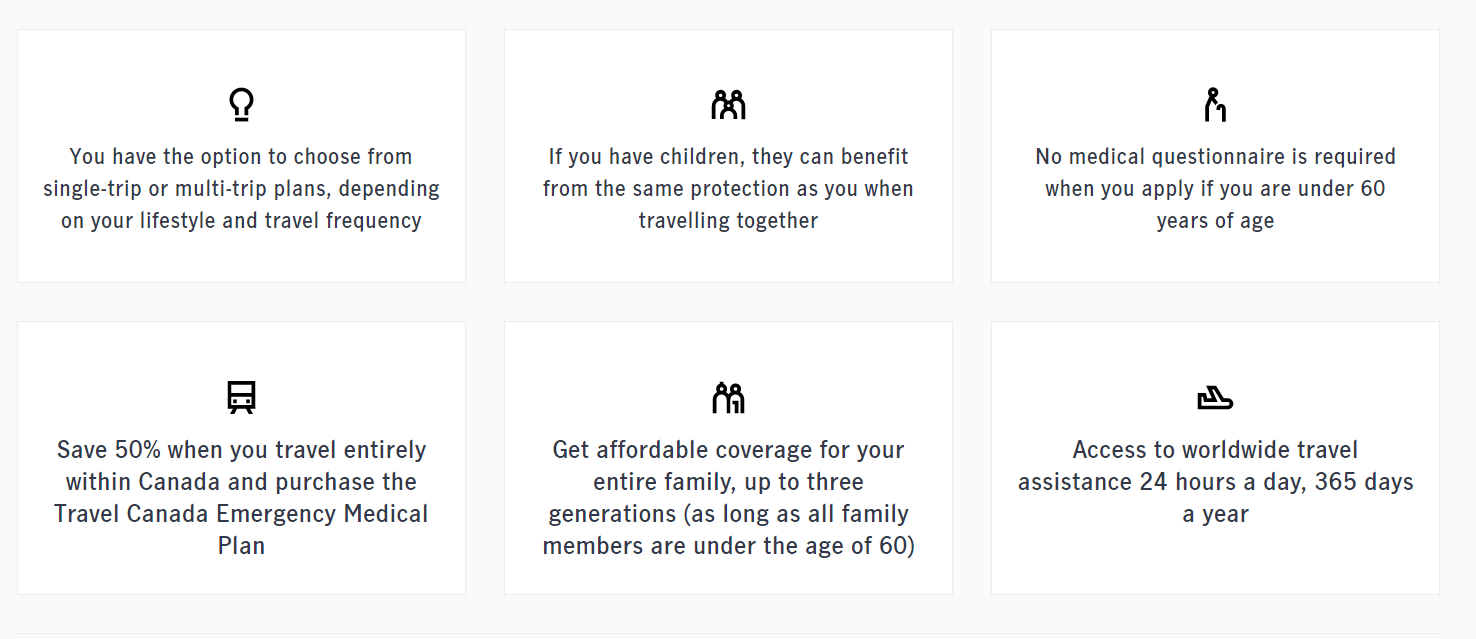Screen dimensions: 1476x639
Task: Click the 'within Canada and purchase the' line
Action: [x=241, y=482]
